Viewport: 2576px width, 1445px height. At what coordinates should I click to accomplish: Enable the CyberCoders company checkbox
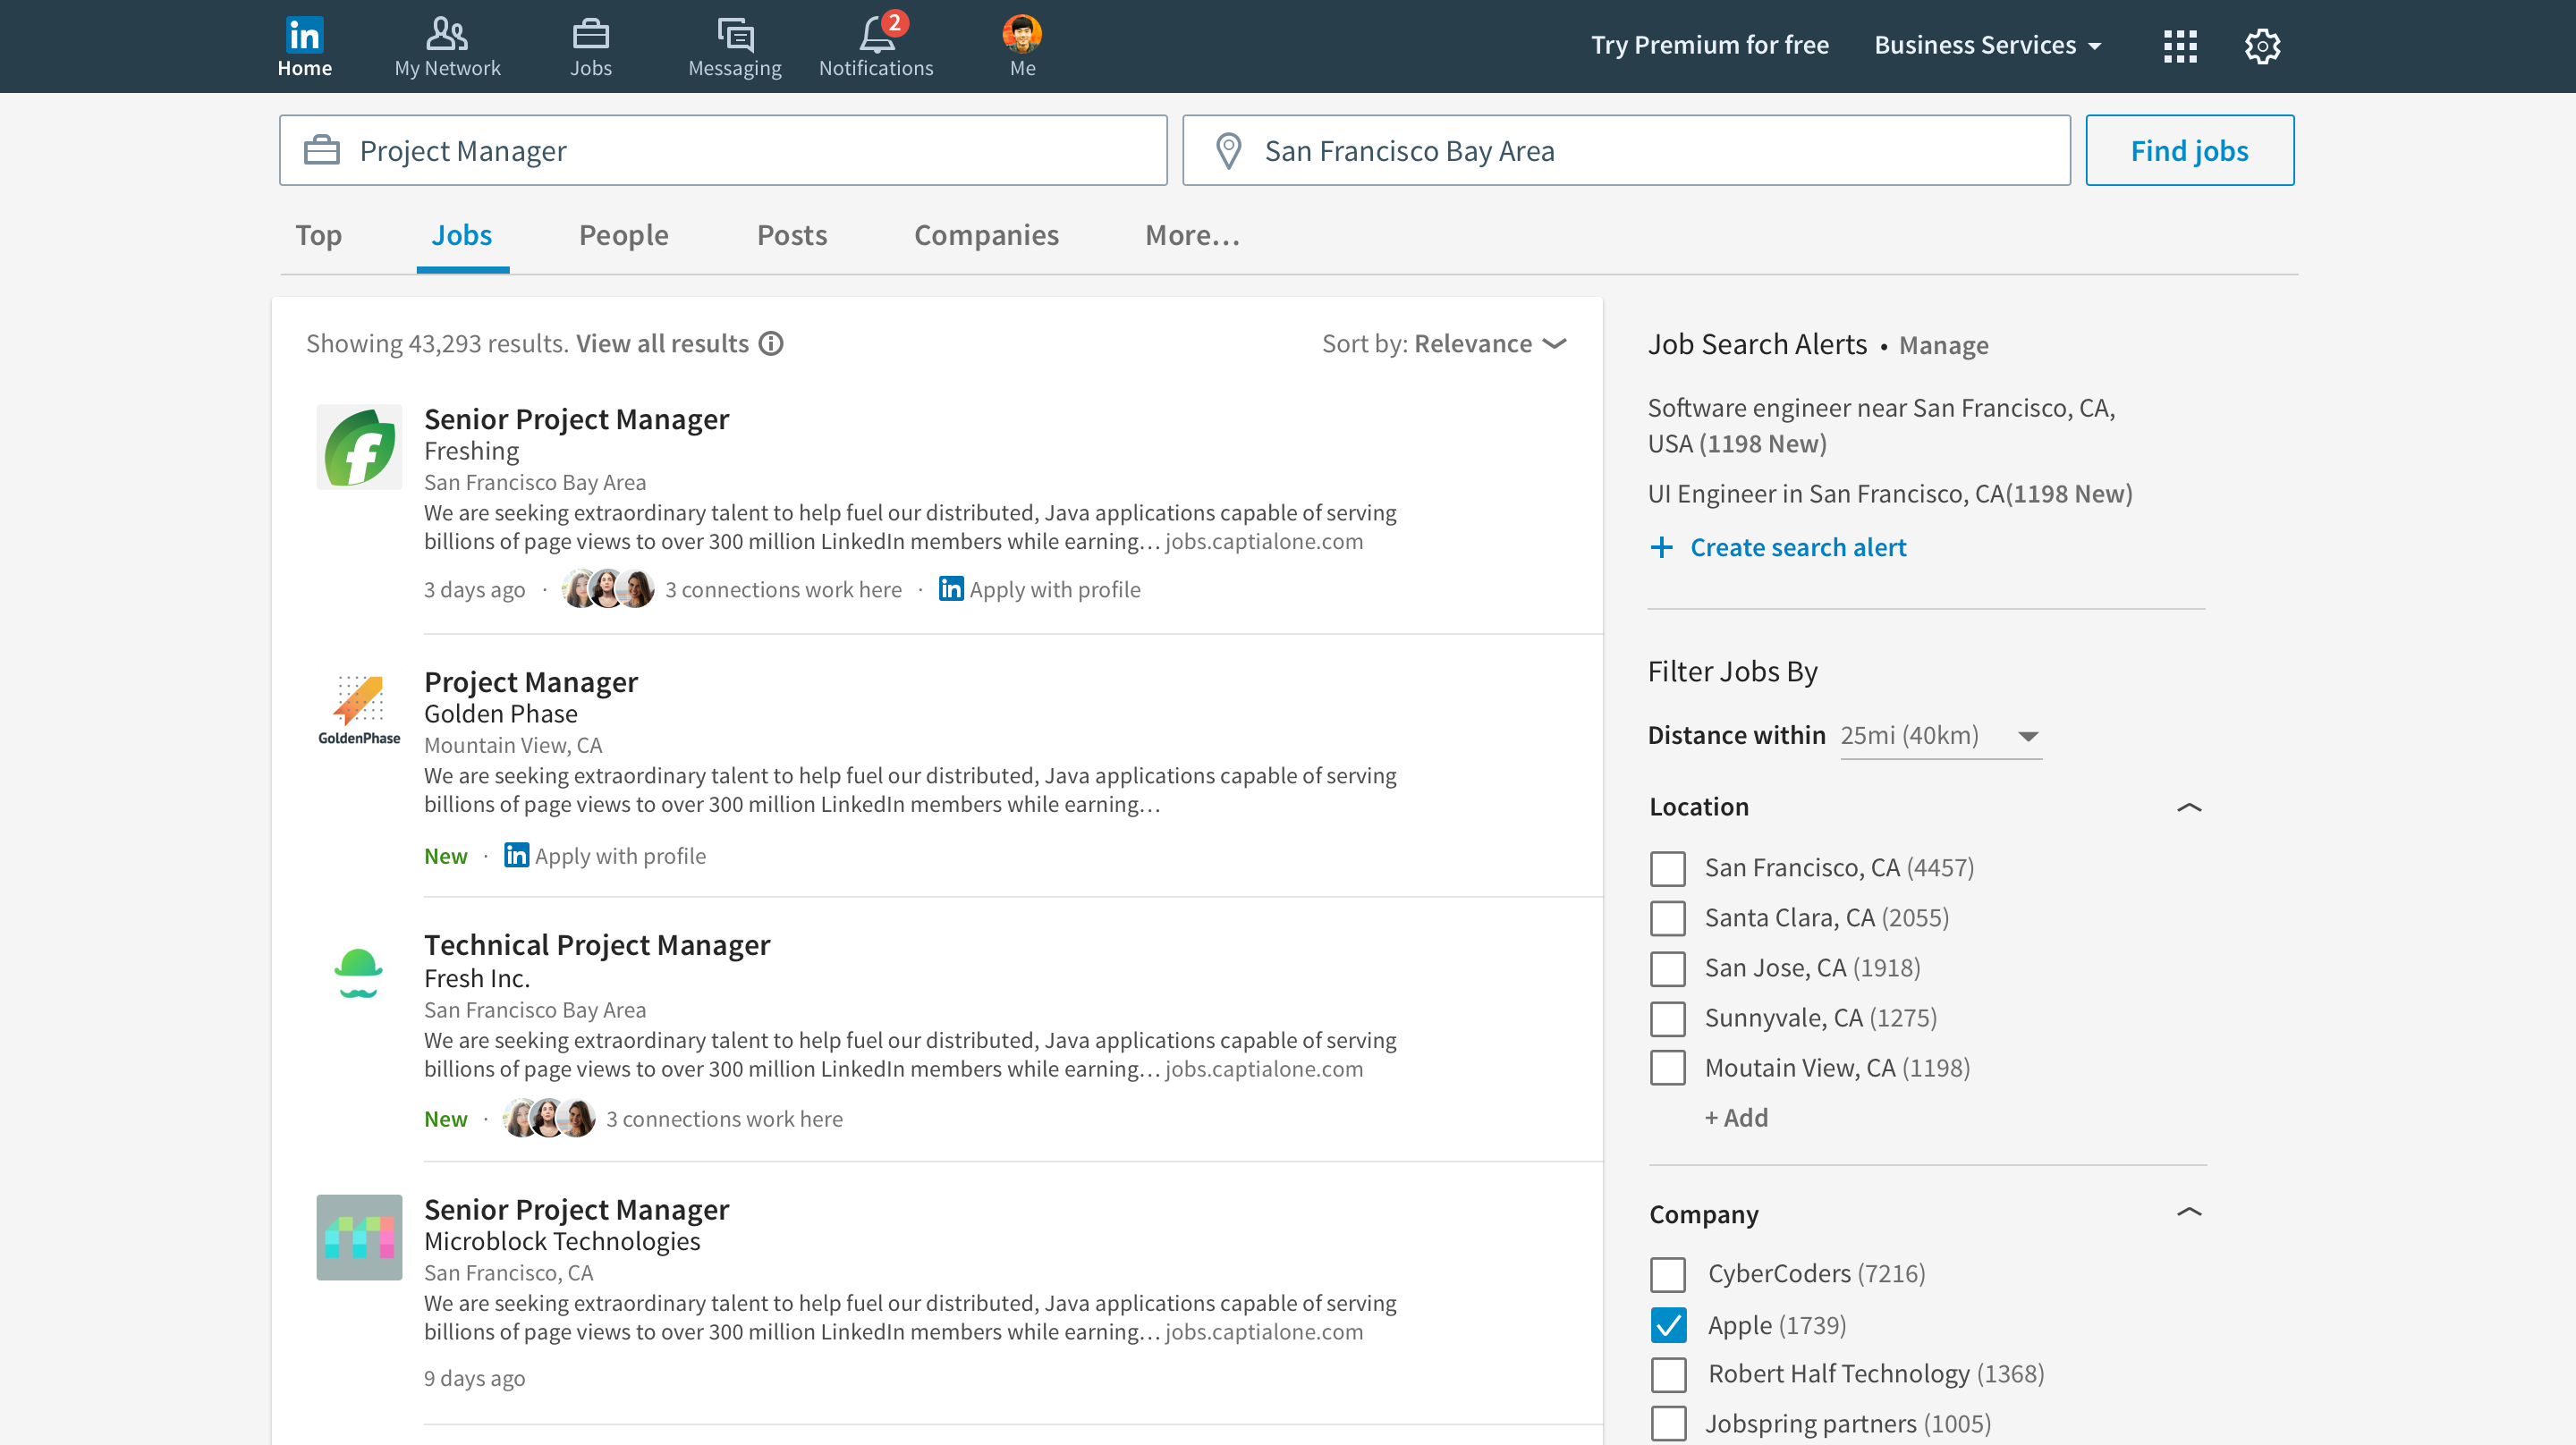[x=1668, y=1274]
